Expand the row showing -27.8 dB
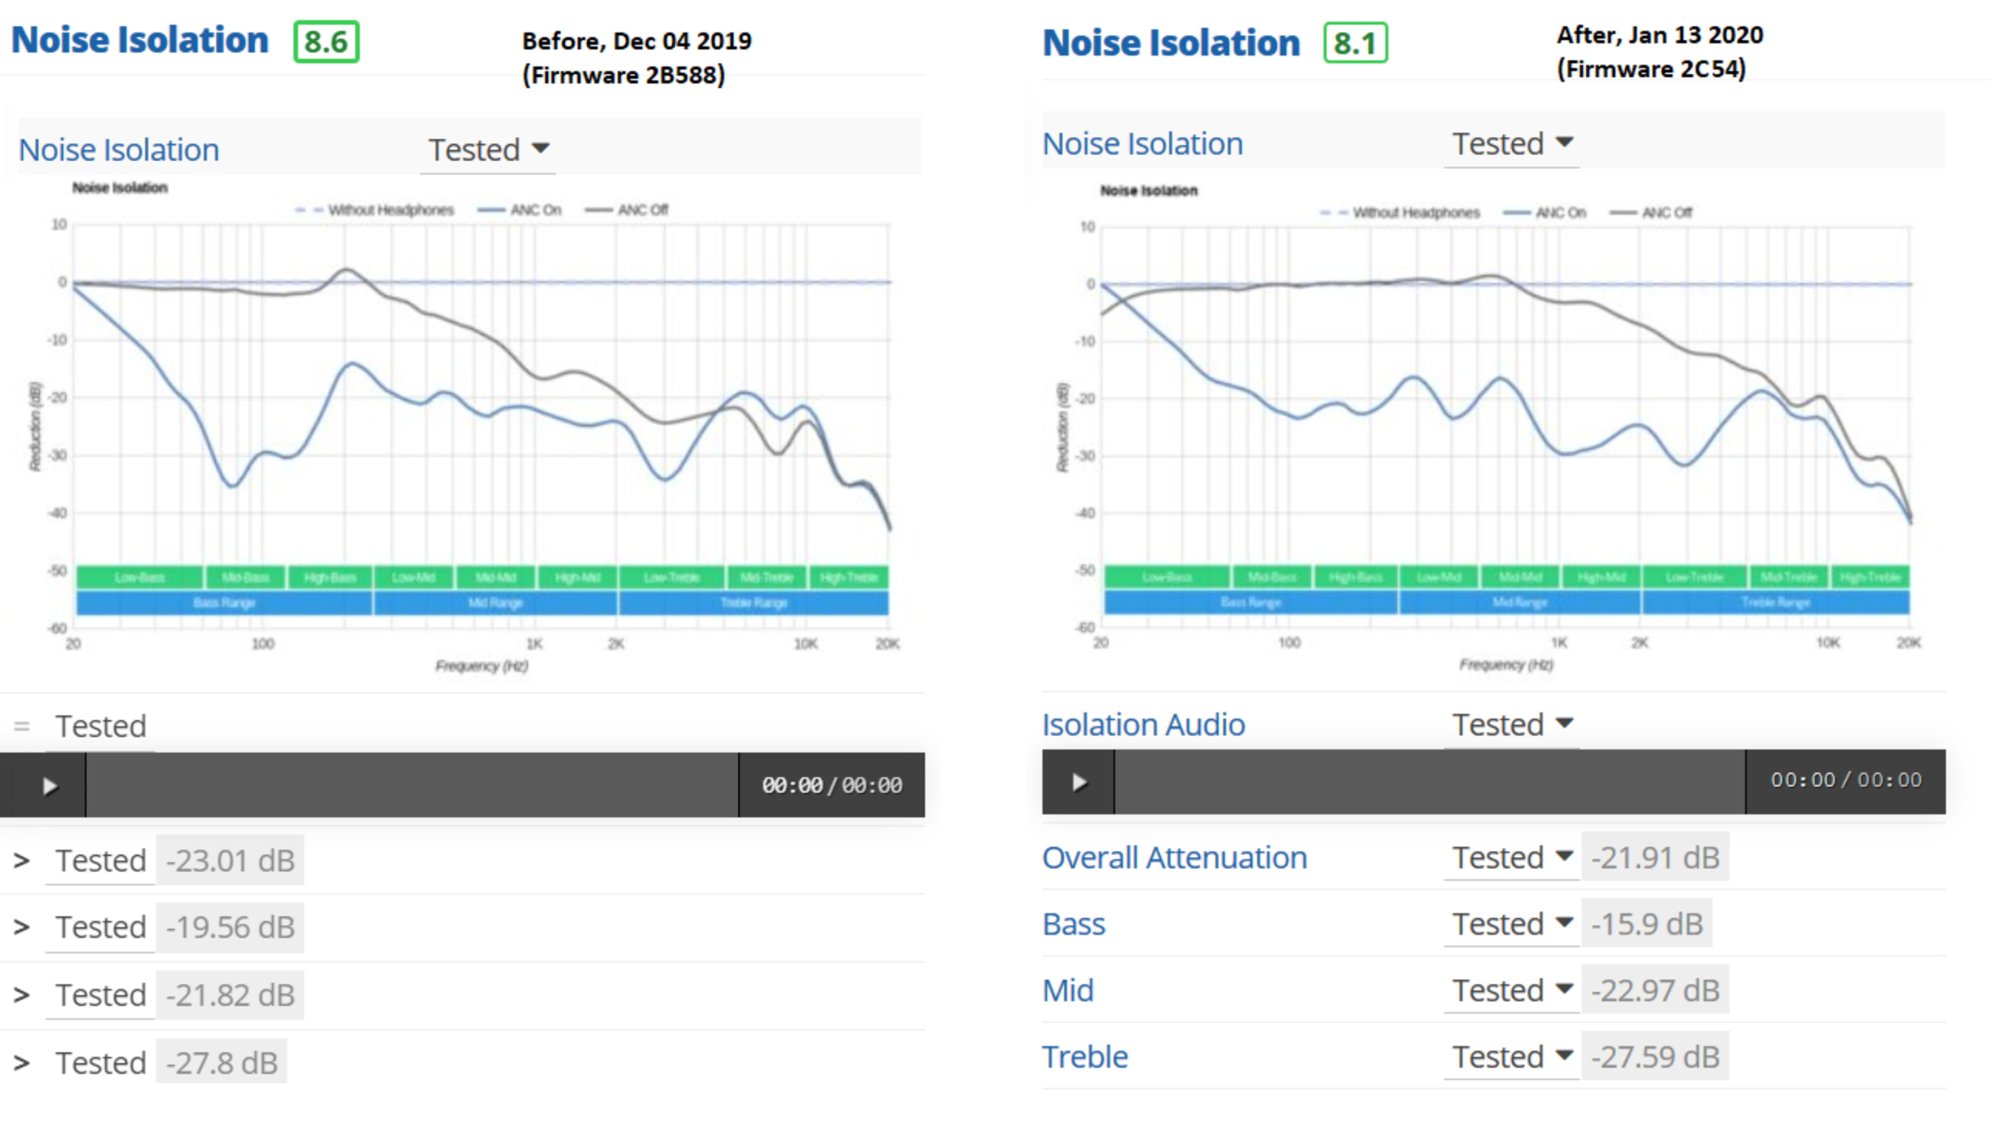The width and height of the screenshot is (2000, 1128). 21,1063
